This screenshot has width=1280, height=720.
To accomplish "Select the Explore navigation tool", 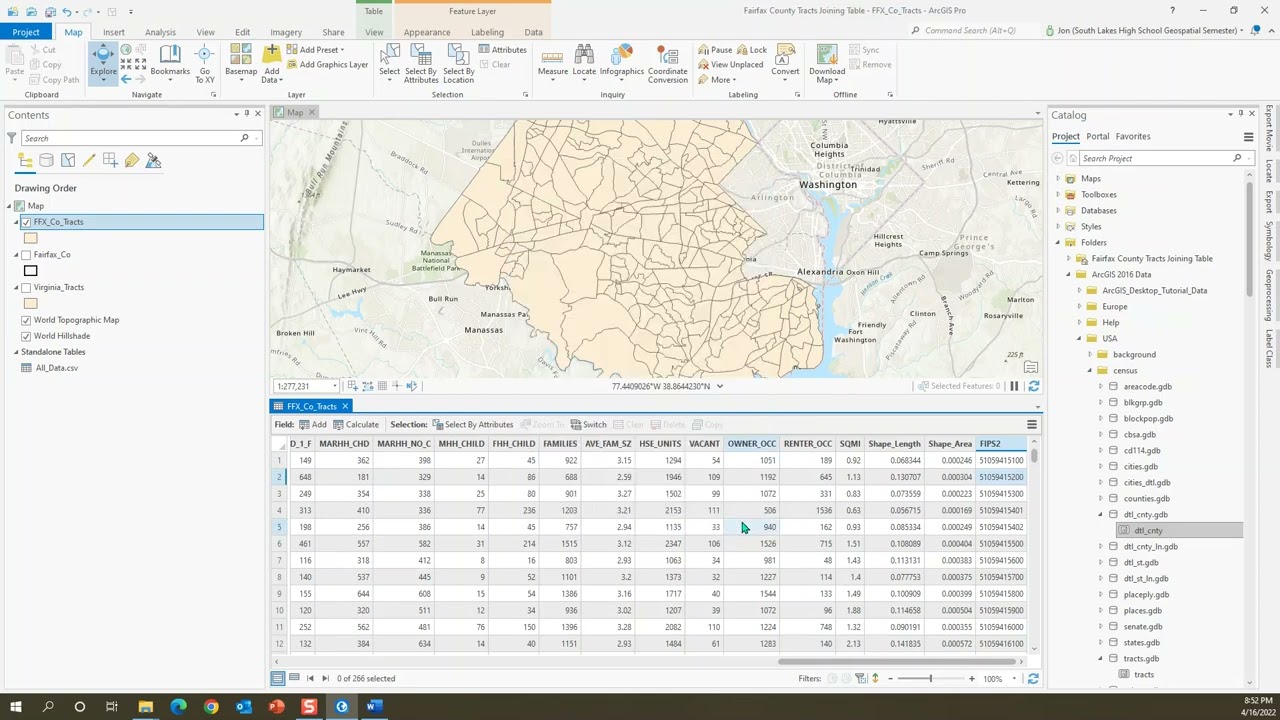I will click(x=103, y=62).
